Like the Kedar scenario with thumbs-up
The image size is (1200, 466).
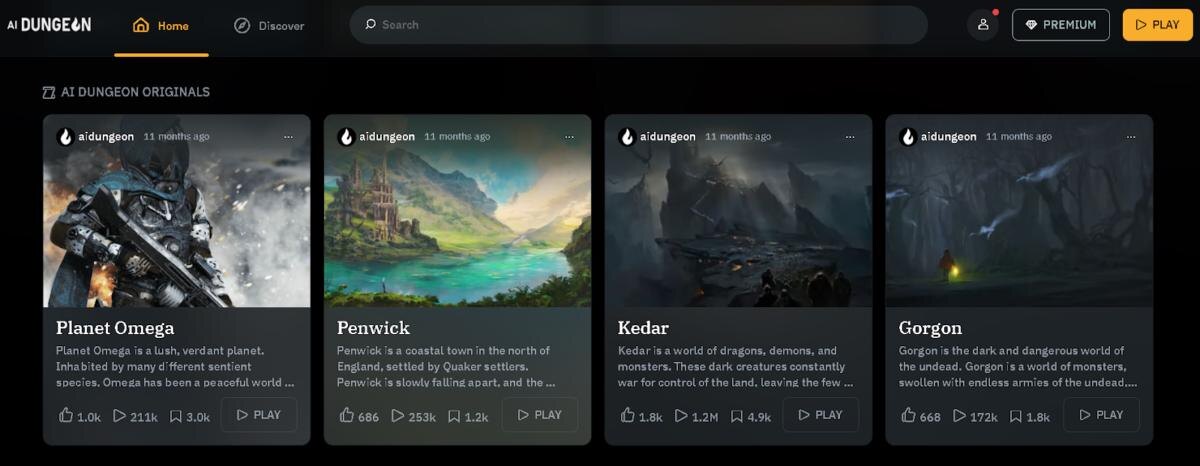(x=628, y=415)
